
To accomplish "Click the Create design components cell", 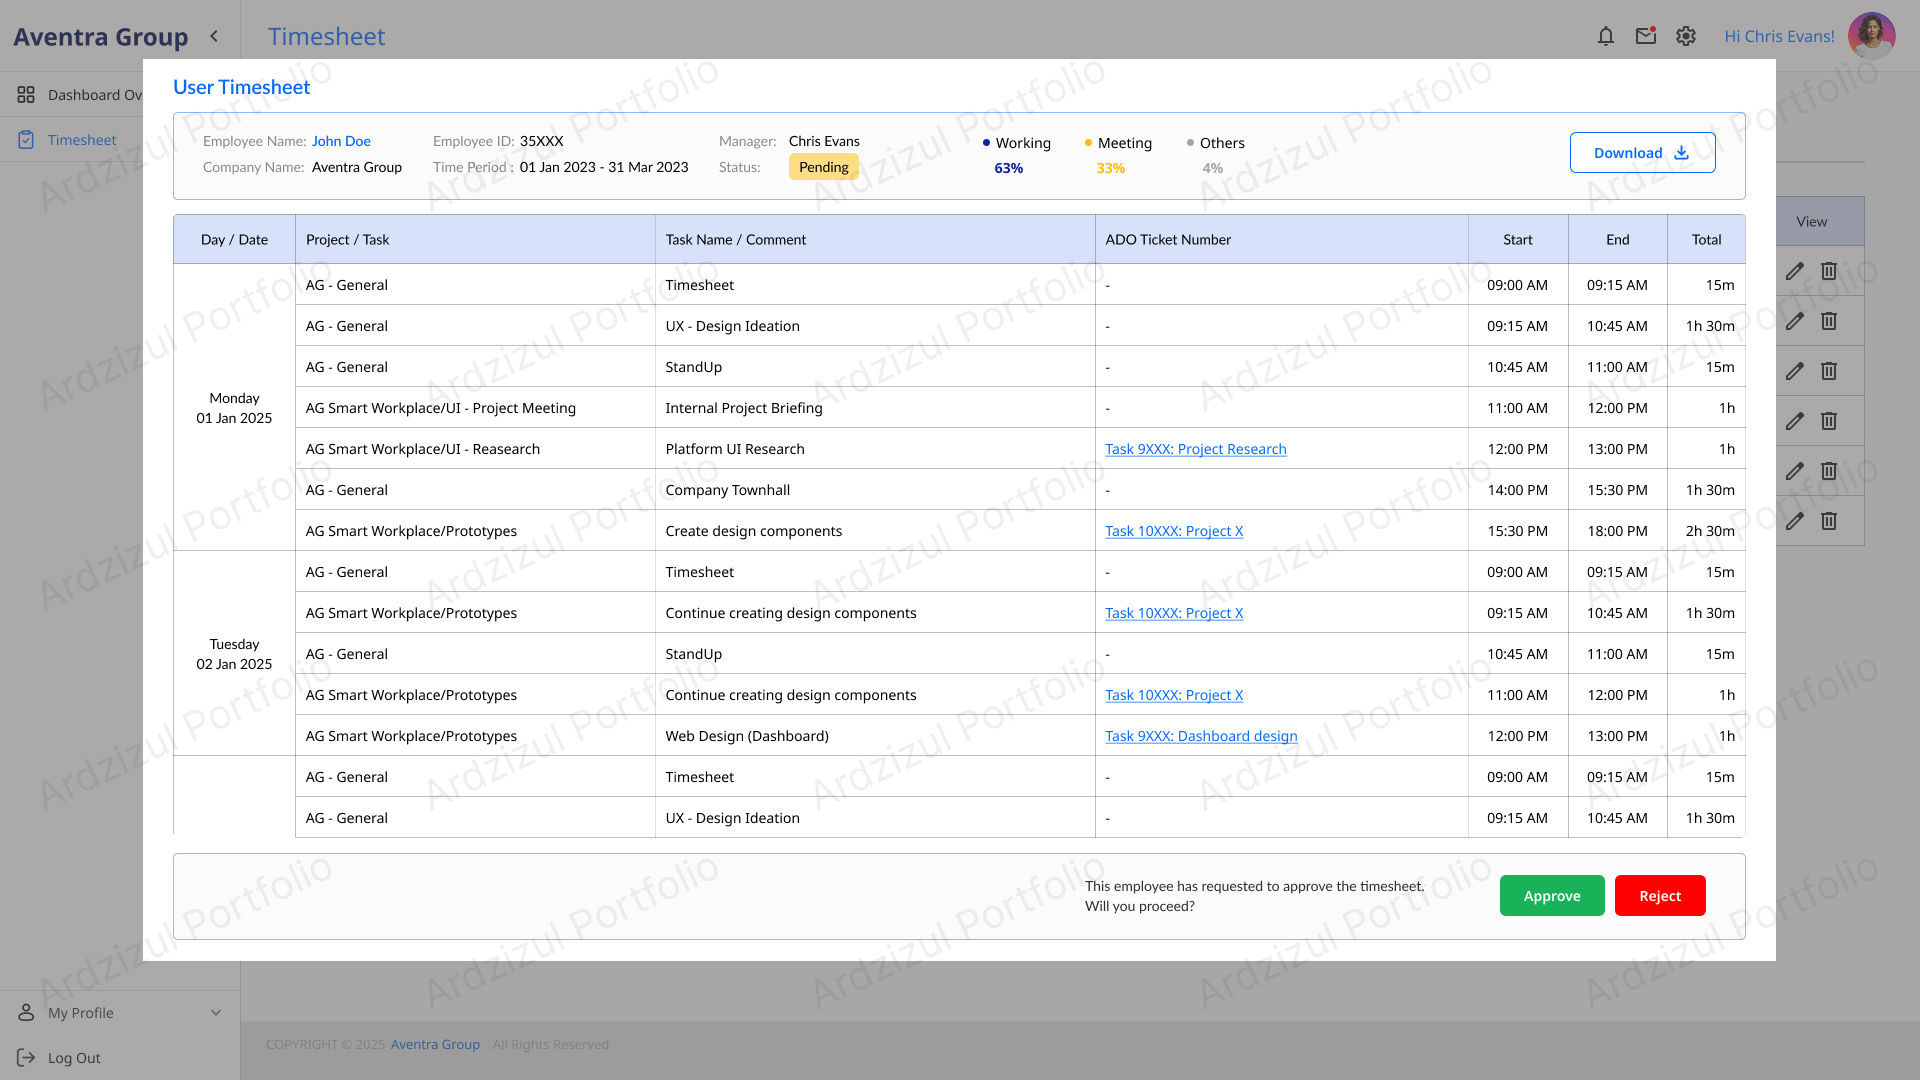I will pos(875,531).
